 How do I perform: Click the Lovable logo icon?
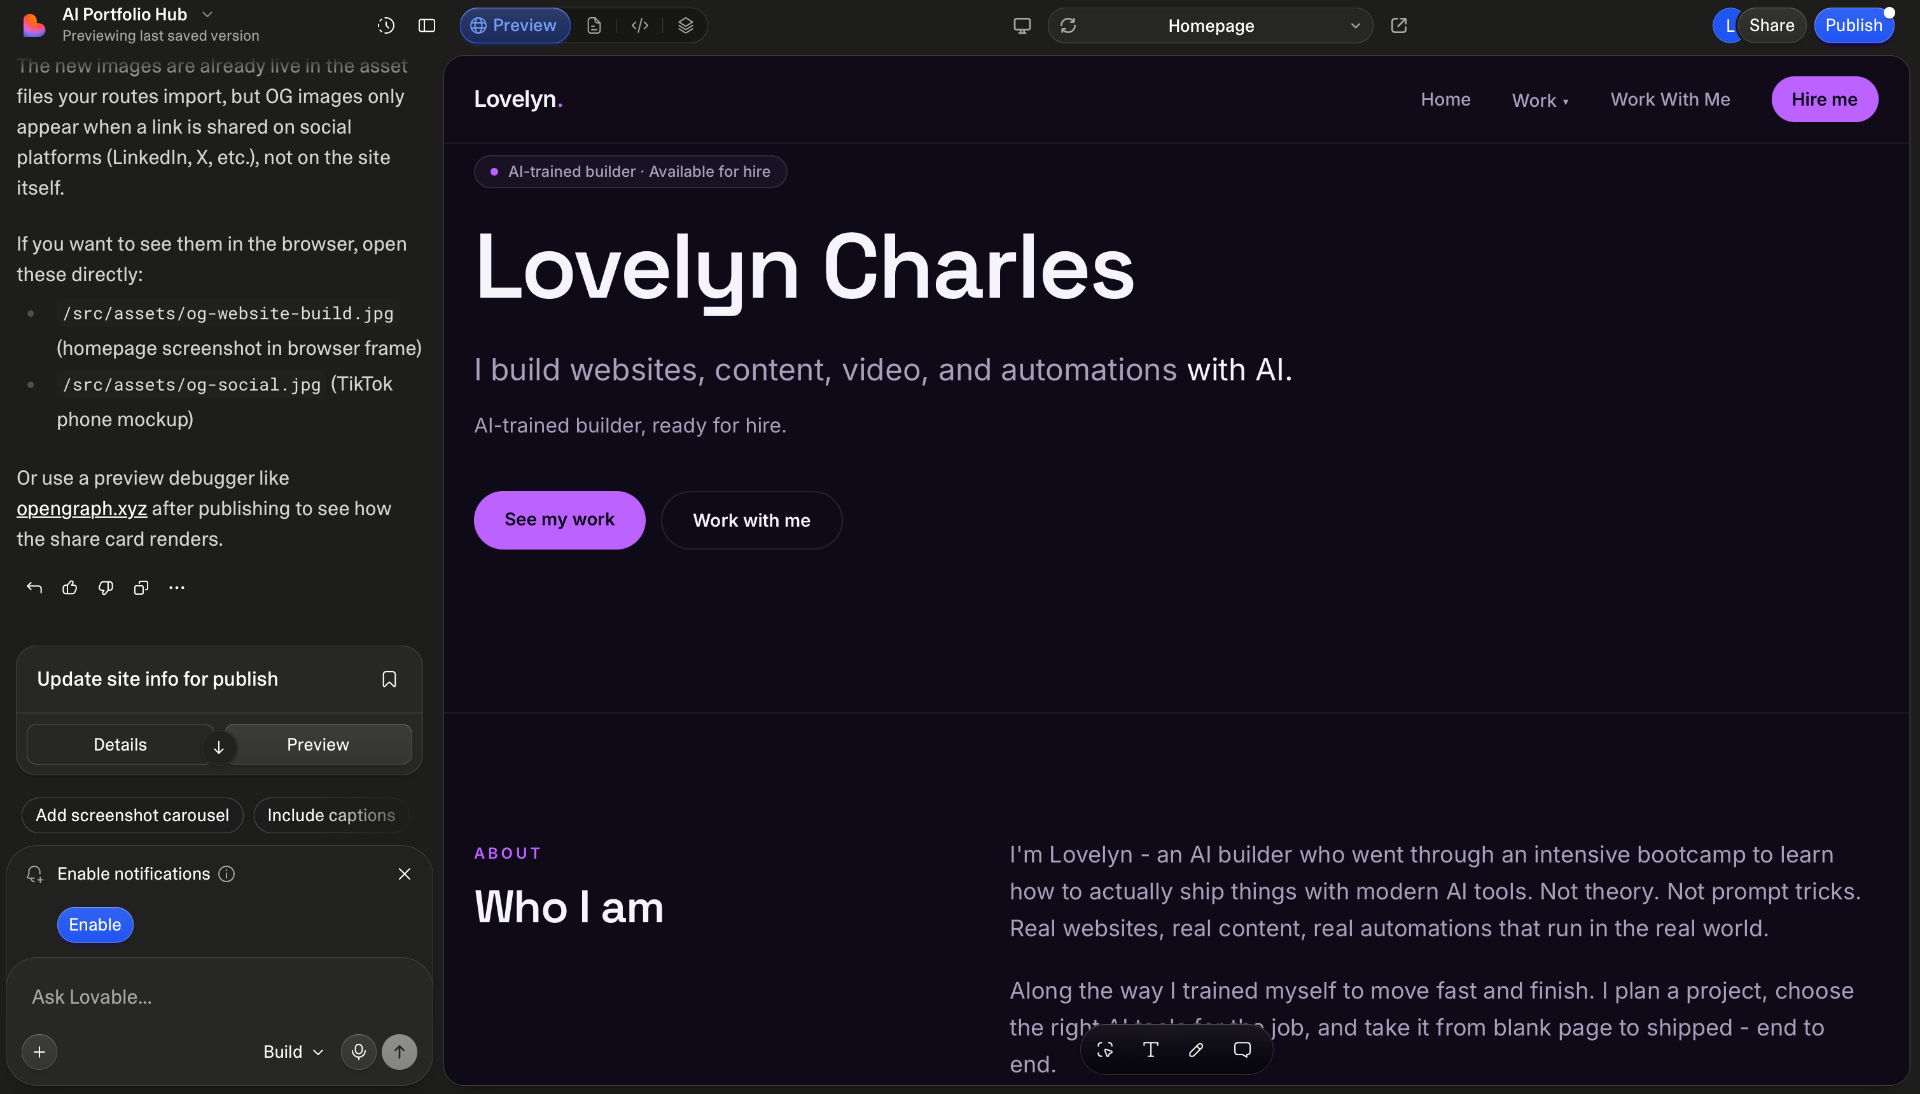(x=34, y=25)
